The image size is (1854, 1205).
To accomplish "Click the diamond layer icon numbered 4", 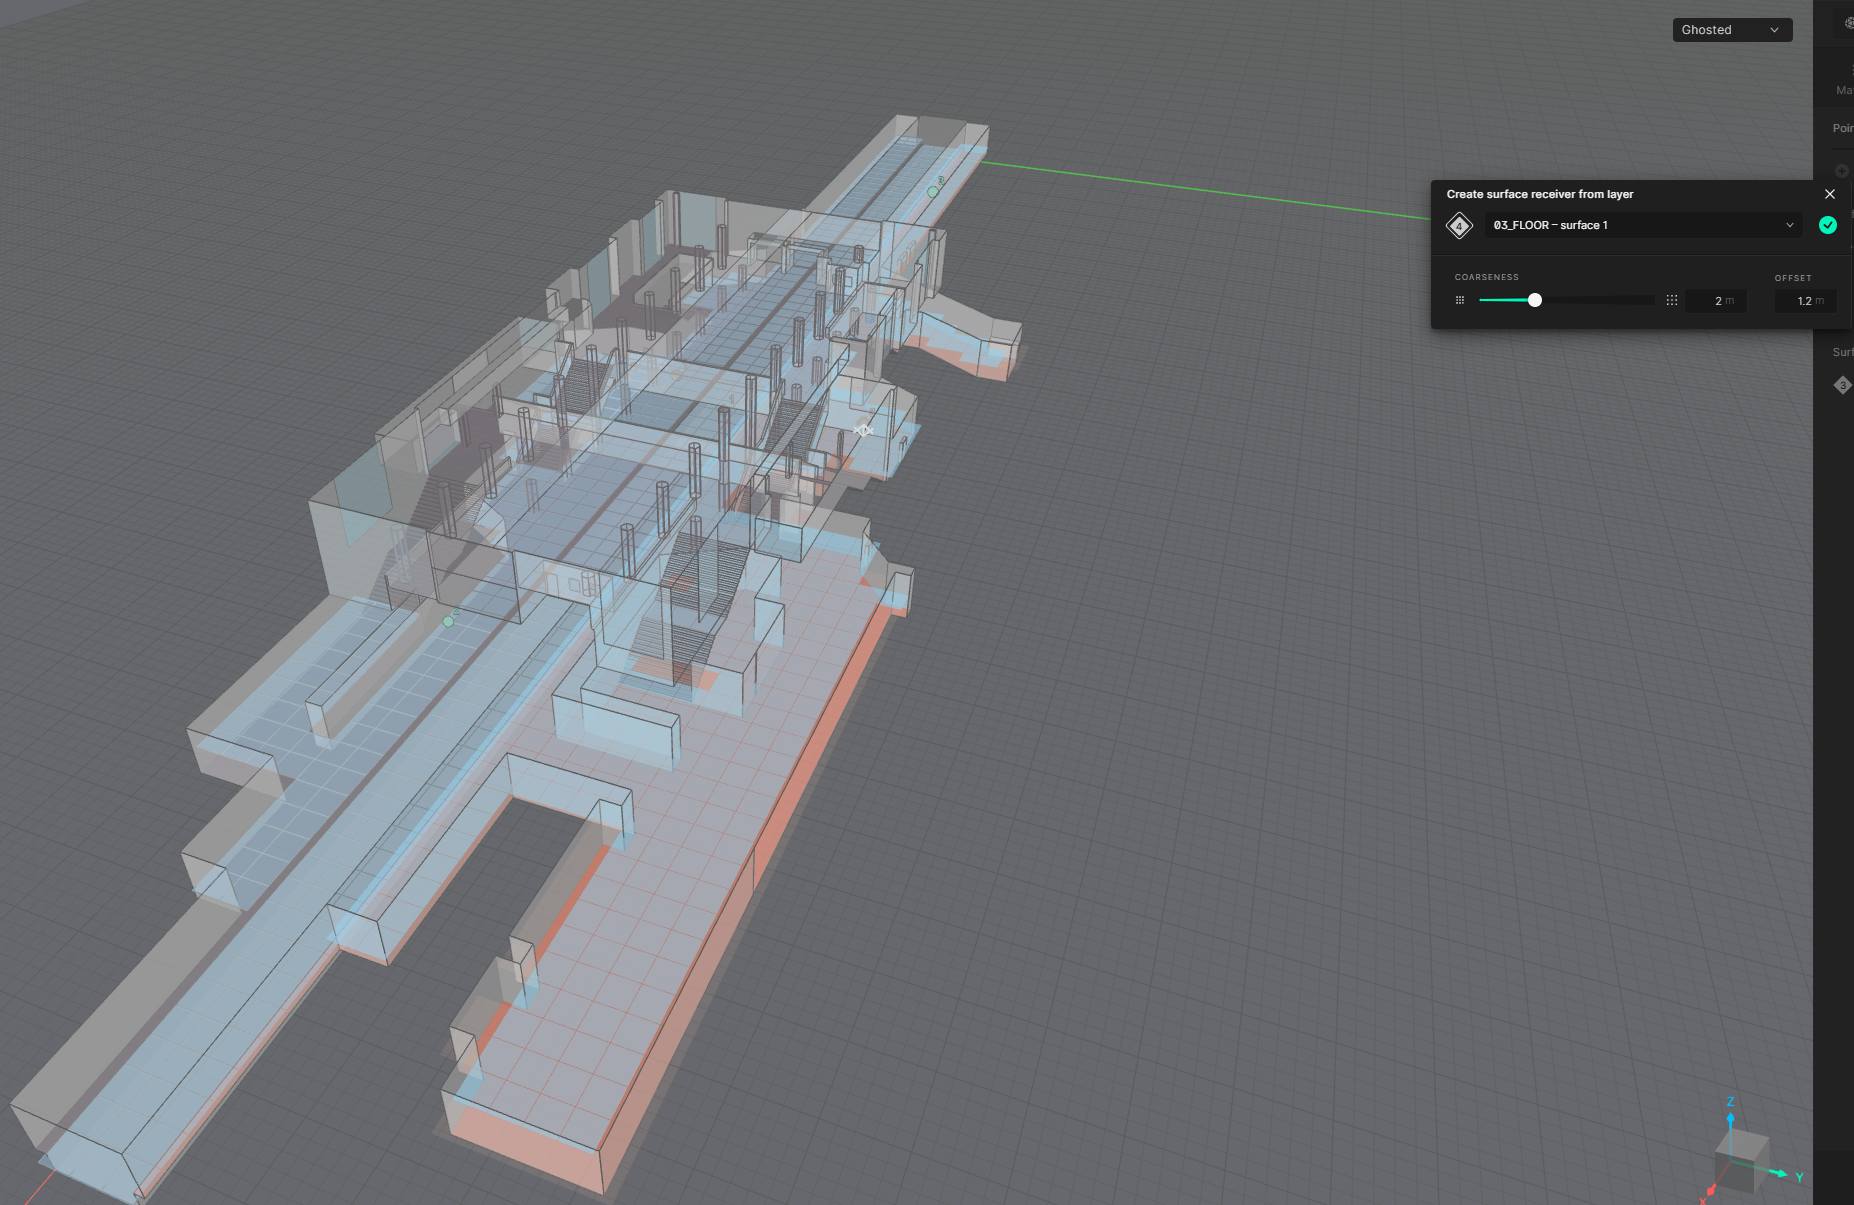I will click(x=1459, y=226).
